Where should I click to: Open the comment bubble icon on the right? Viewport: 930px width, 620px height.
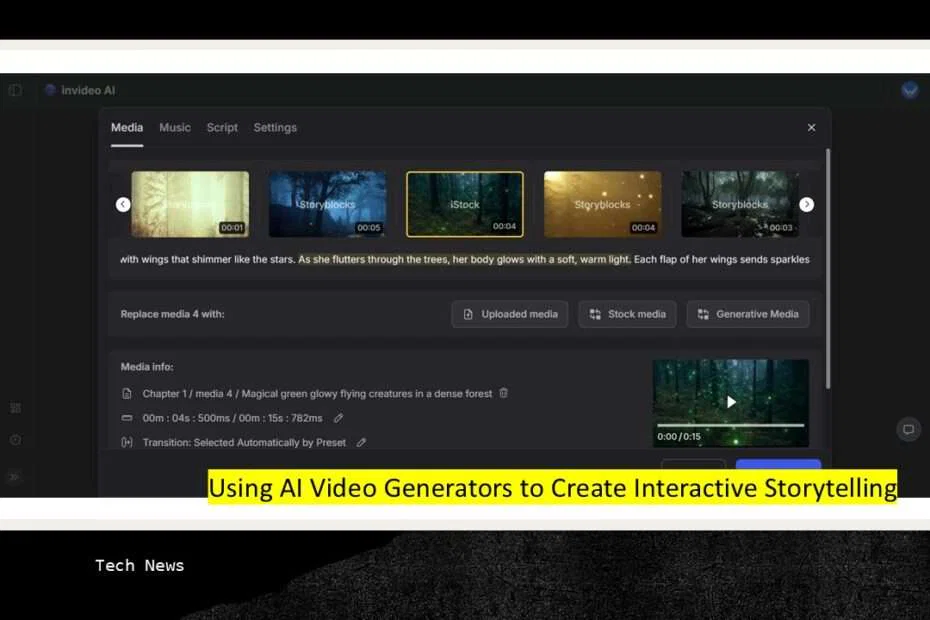click(x=908, y=429)
